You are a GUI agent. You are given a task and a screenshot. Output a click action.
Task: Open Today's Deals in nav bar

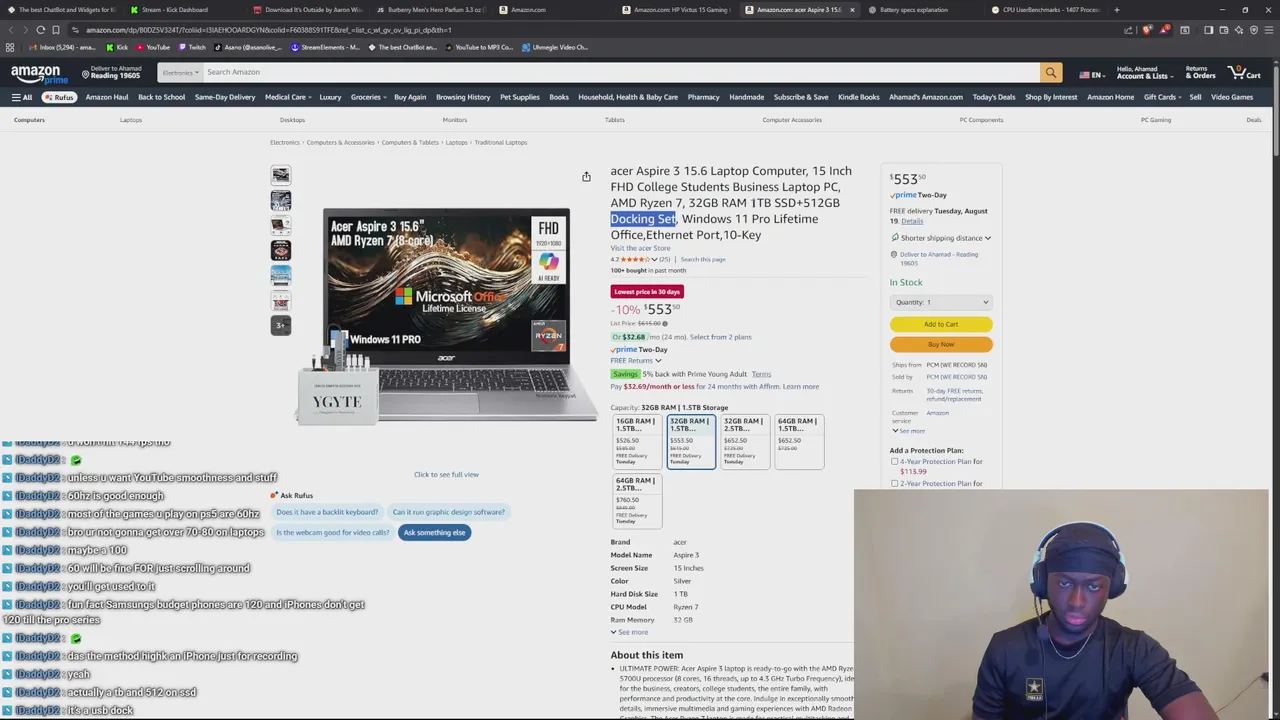(994, 97)
